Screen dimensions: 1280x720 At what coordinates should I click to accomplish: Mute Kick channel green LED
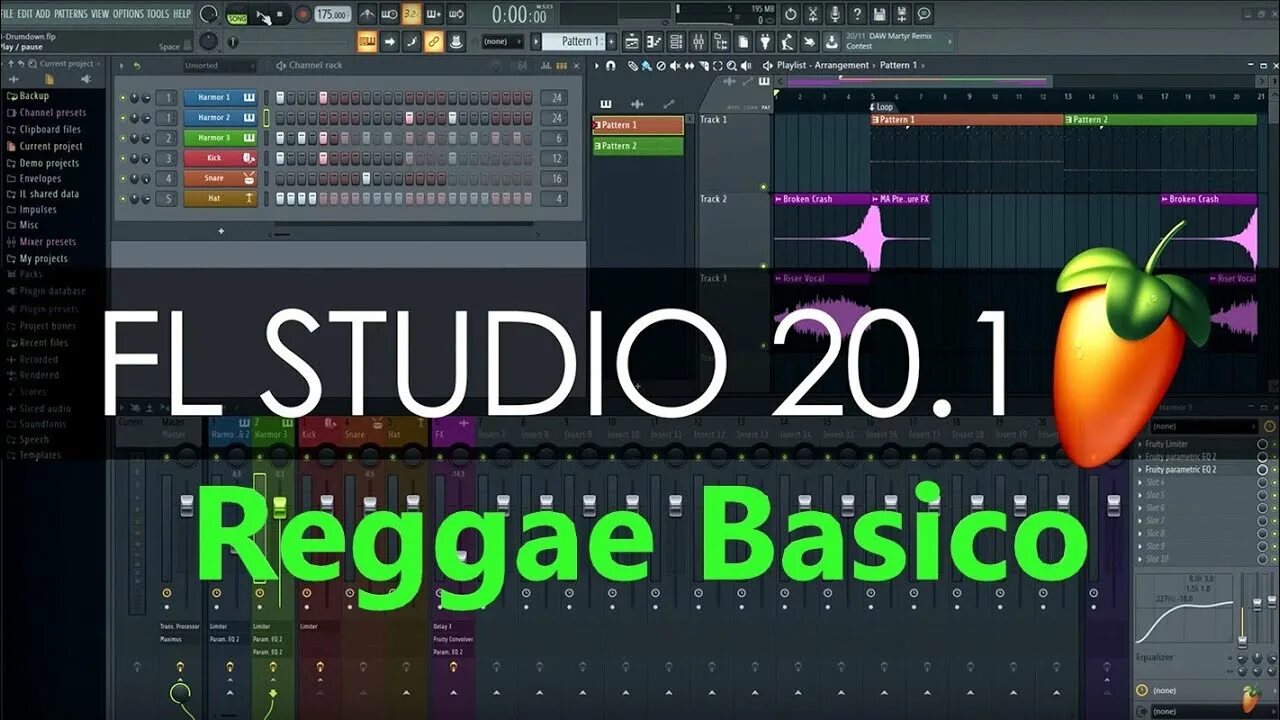(x=124, y=158)
